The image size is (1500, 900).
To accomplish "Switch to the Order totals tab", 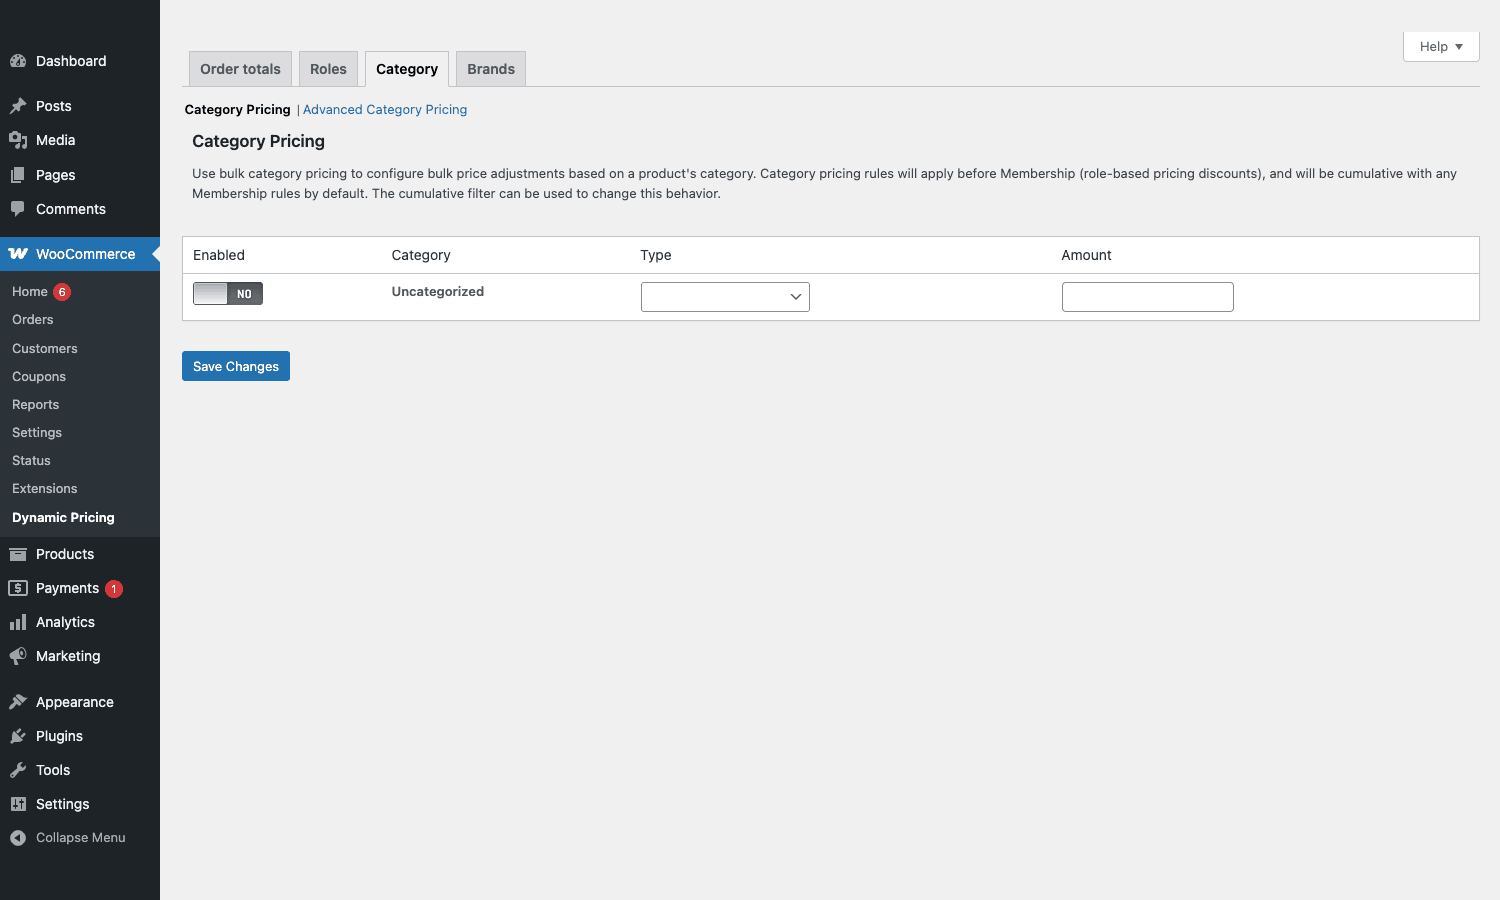I will click(x=240, y=69).
